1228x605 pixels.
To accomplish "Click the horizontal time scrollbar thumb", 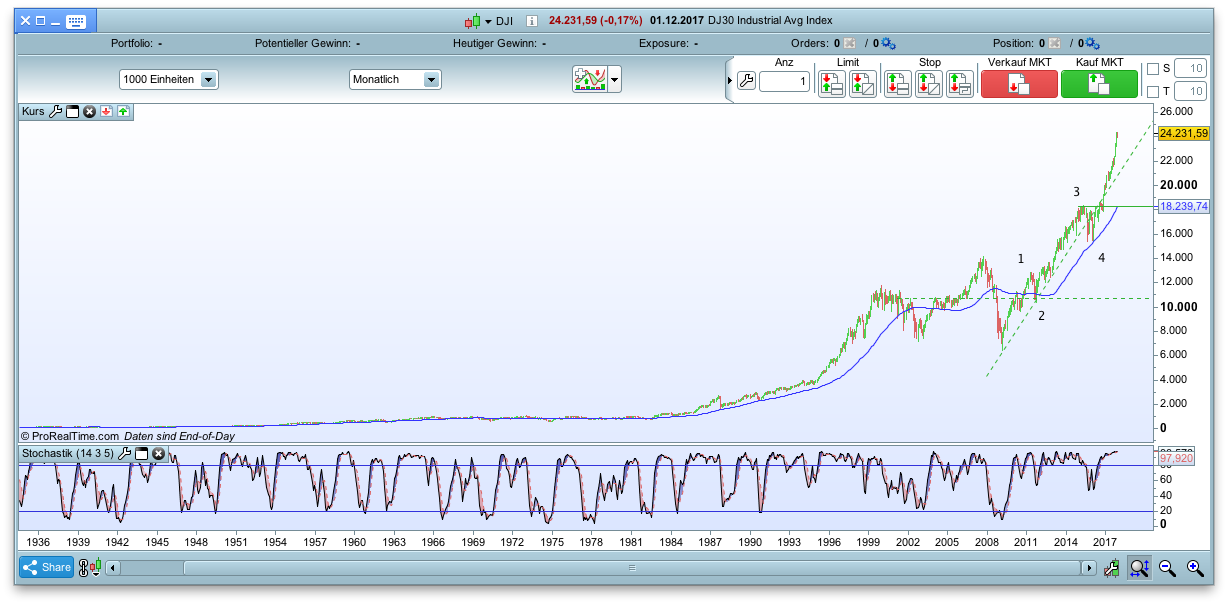I will tap(632, 568).
